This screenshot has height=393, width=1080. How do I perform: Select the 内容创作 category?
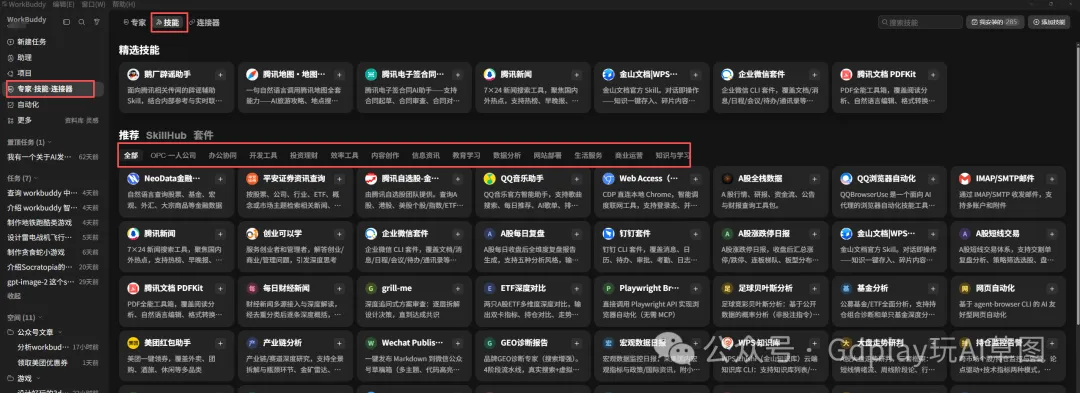[x=385, y=156]
